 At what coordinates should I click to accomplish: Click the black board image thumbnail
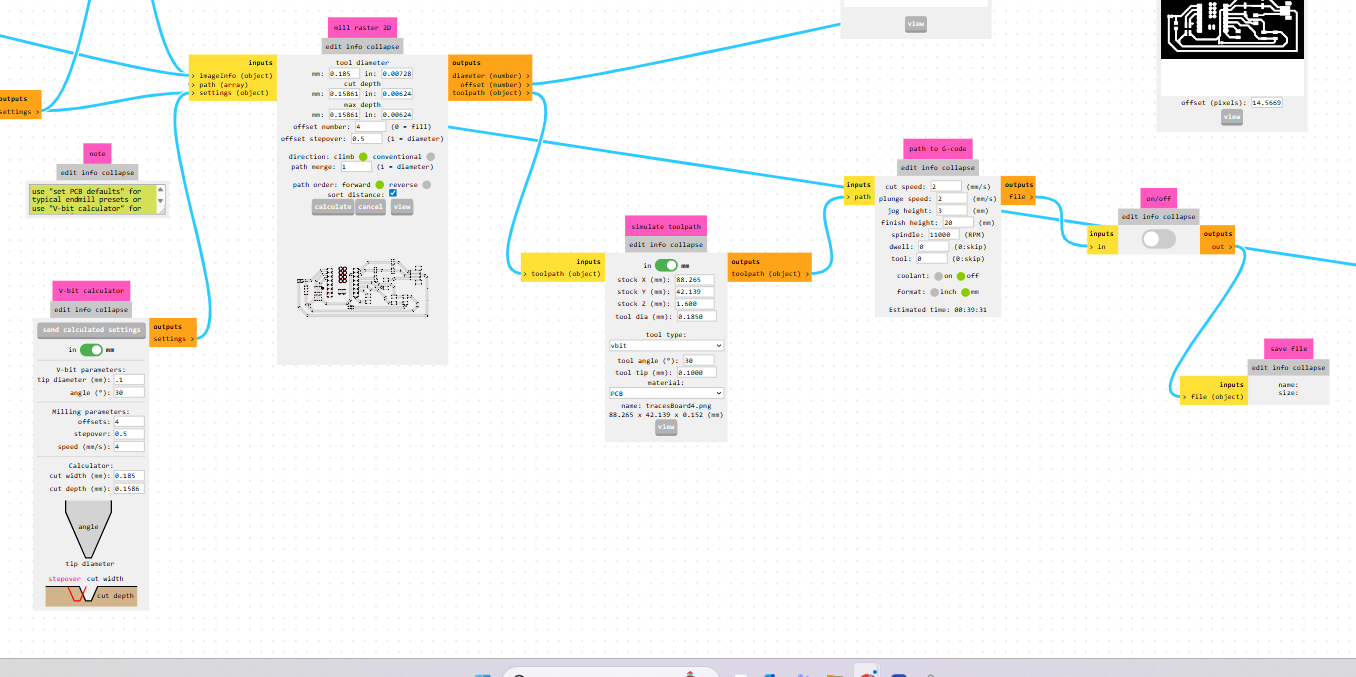pos(1232,29)
